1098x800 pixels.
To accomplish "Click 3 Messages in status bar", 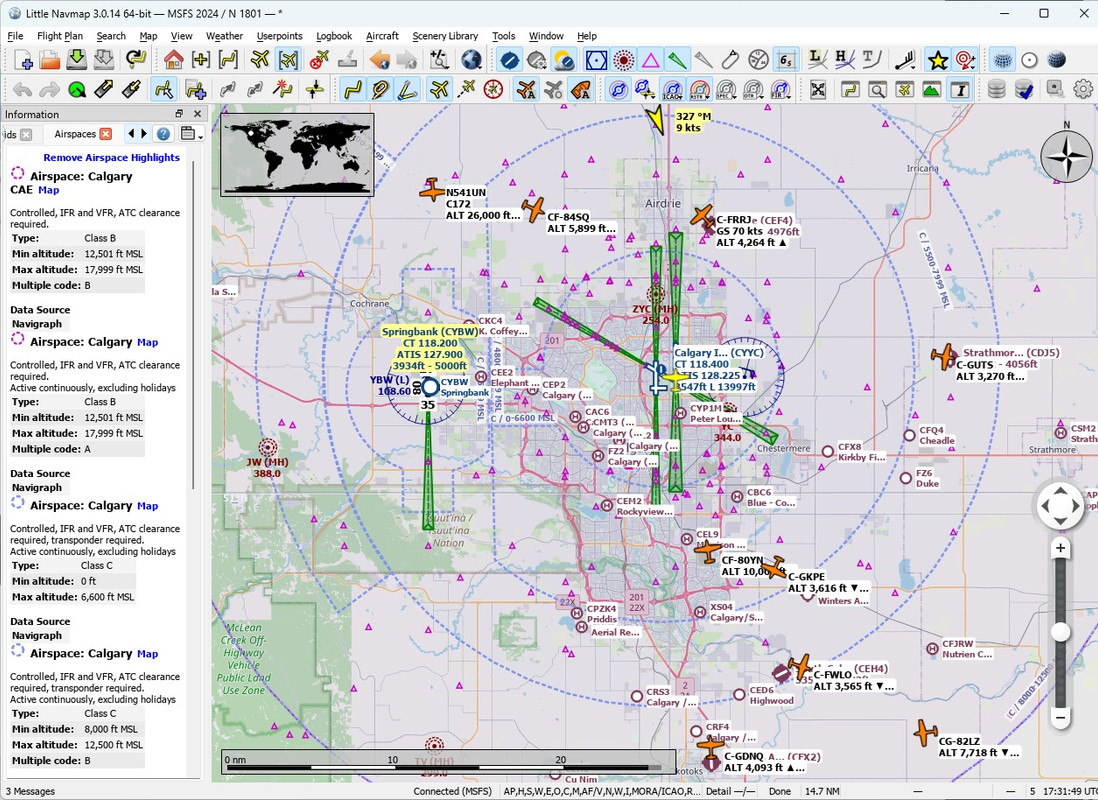I will (x=30, y=792).
